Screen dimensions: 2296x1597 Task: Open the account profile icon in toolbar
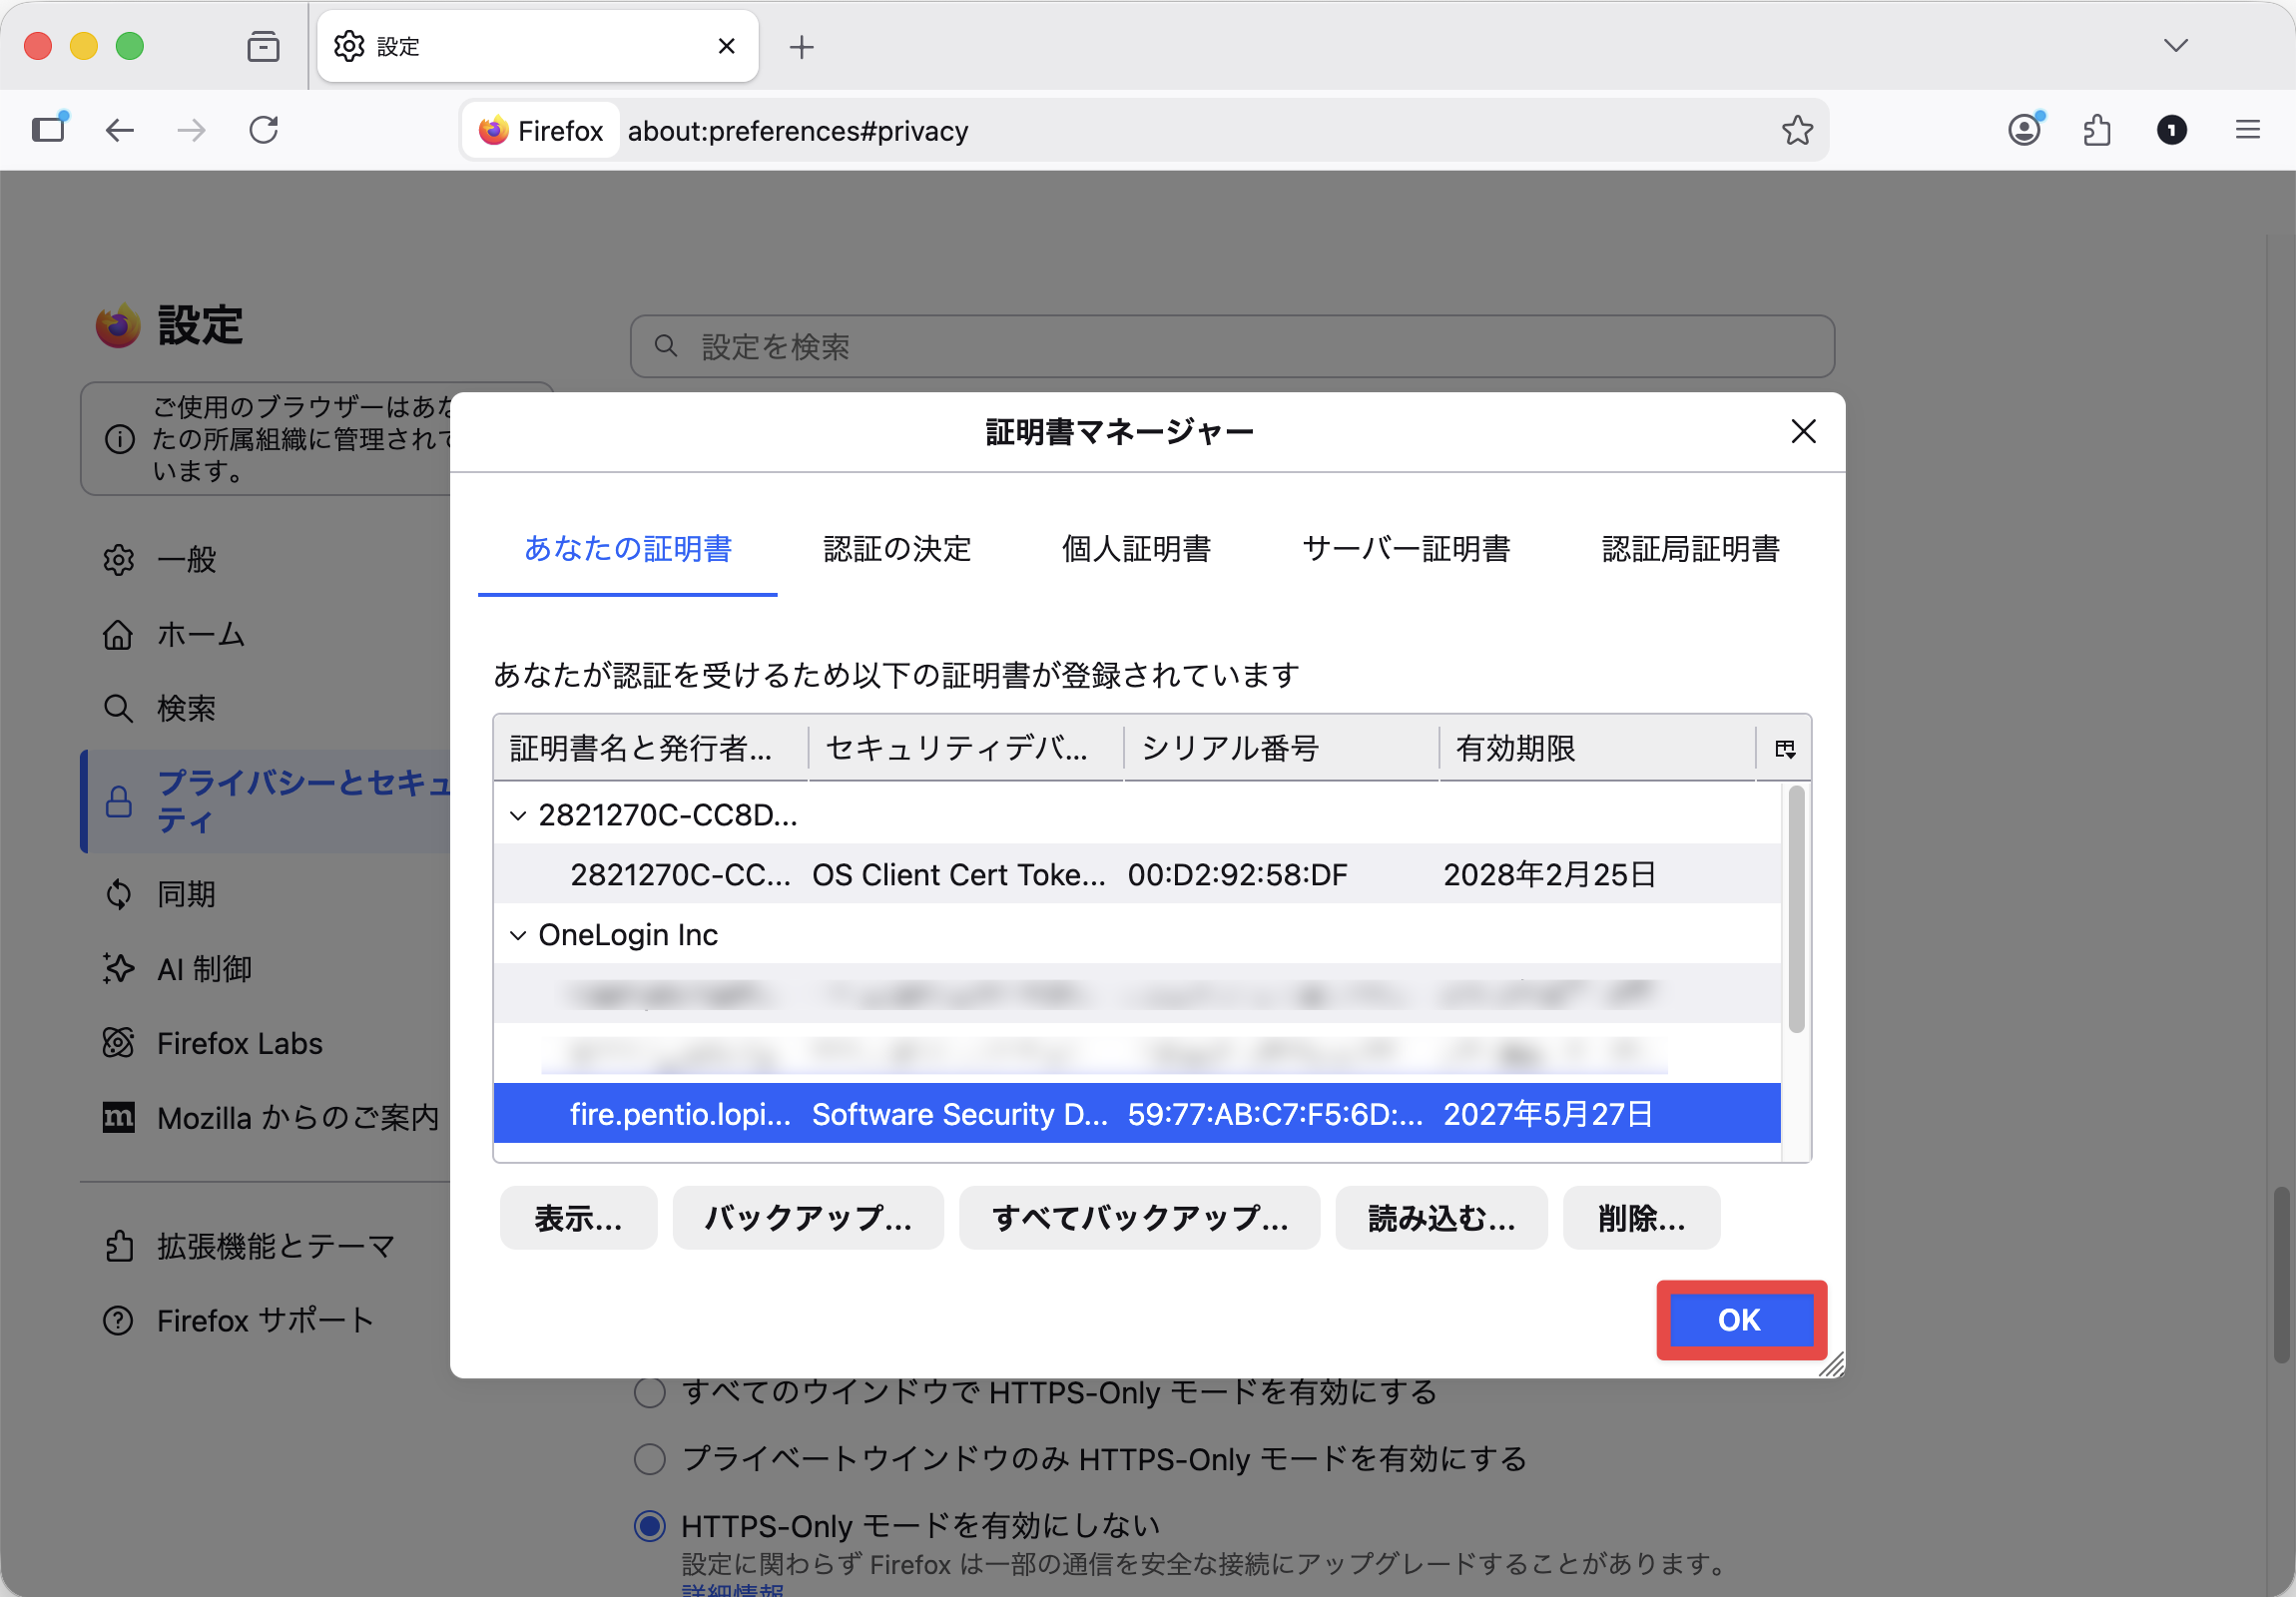point(2025,130)
